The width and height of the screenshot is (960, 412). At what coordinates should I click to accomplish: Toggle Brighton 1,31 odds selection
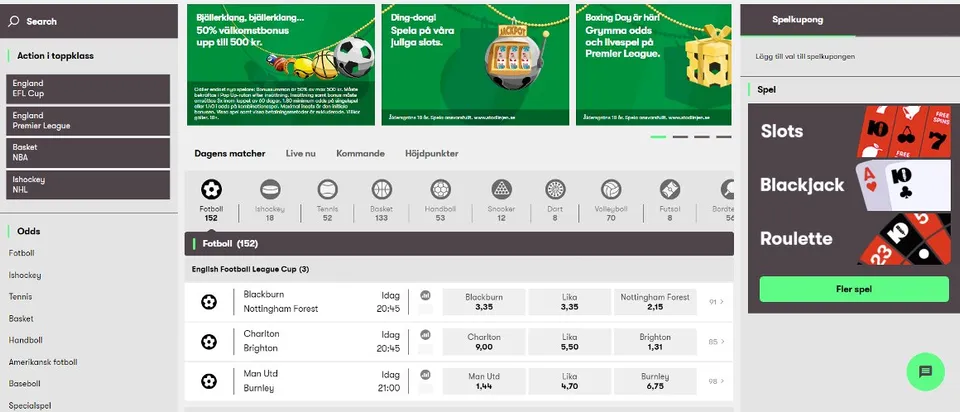pyautogui.click(x=655, y=342)
